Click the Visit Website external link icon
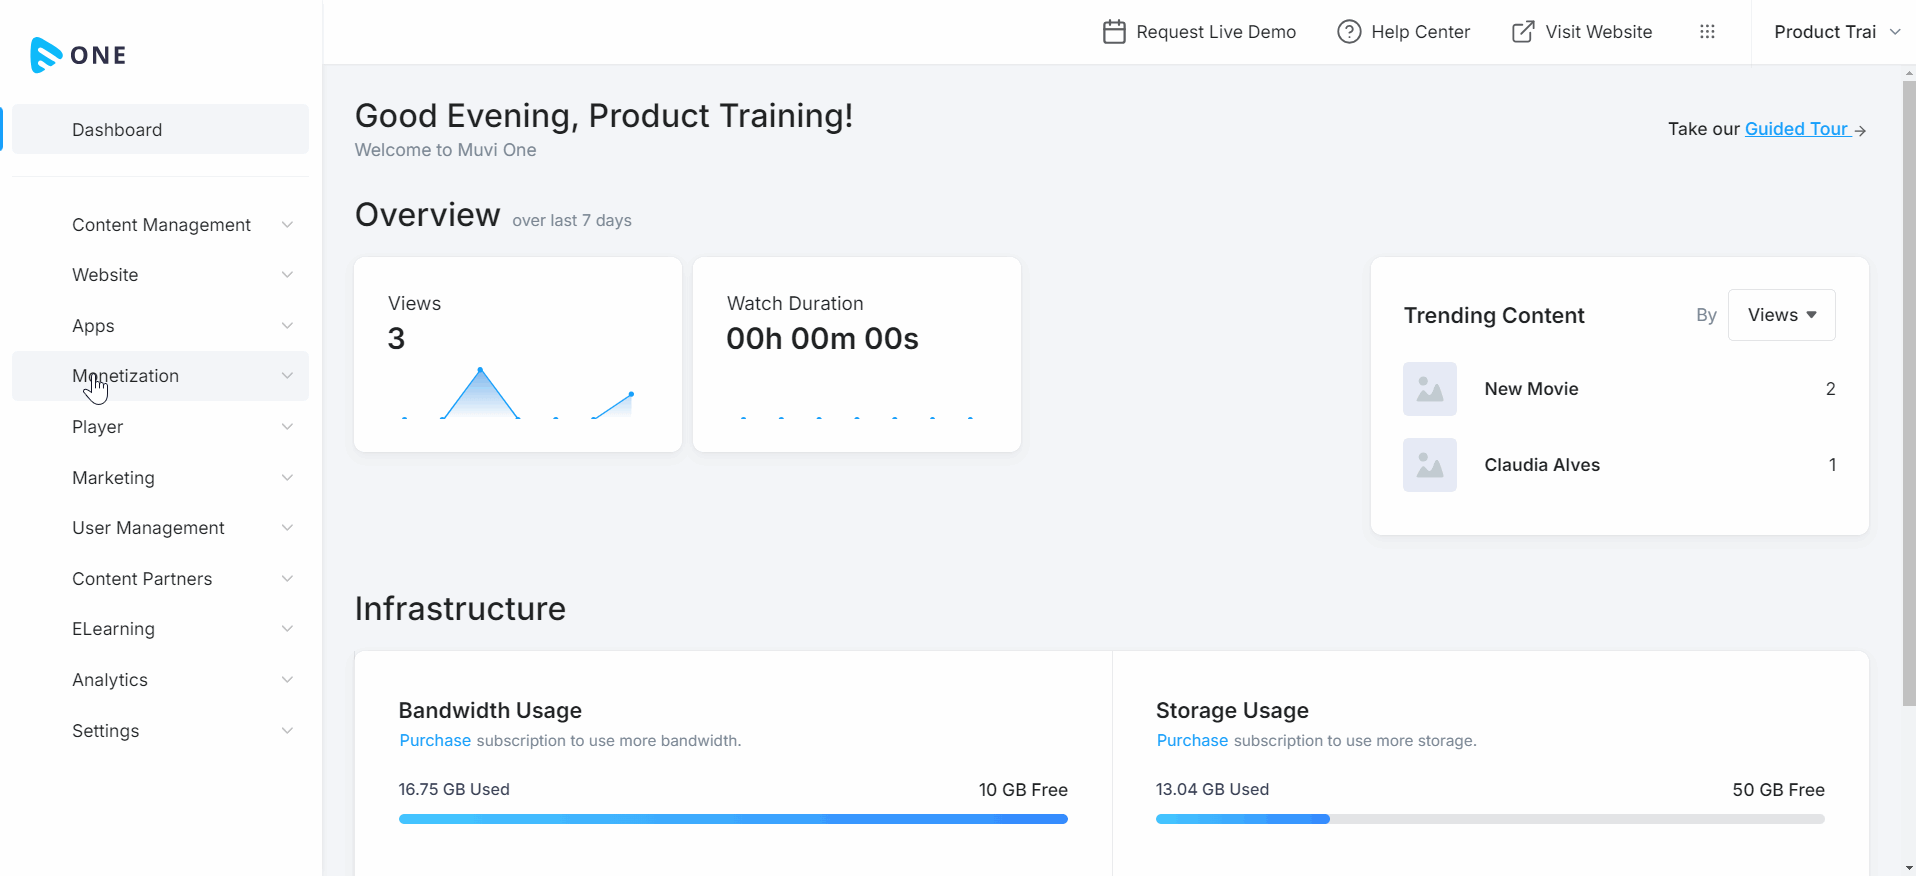Viewport: 1916px width, 876px height. point(1522,32)
